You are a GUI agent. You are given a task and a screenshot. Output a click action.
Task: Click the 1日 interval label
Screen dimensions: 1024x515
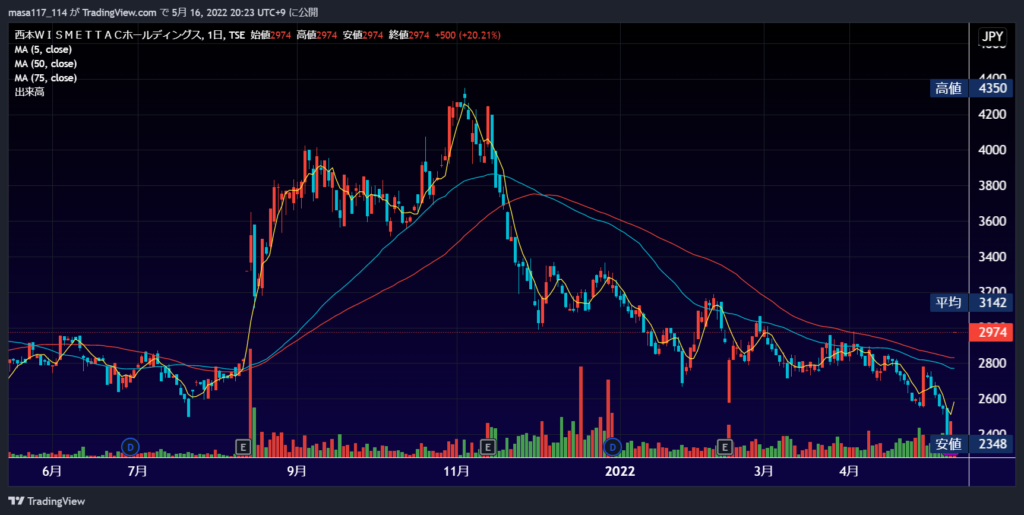pyautogui.click(x=214, y=35)
